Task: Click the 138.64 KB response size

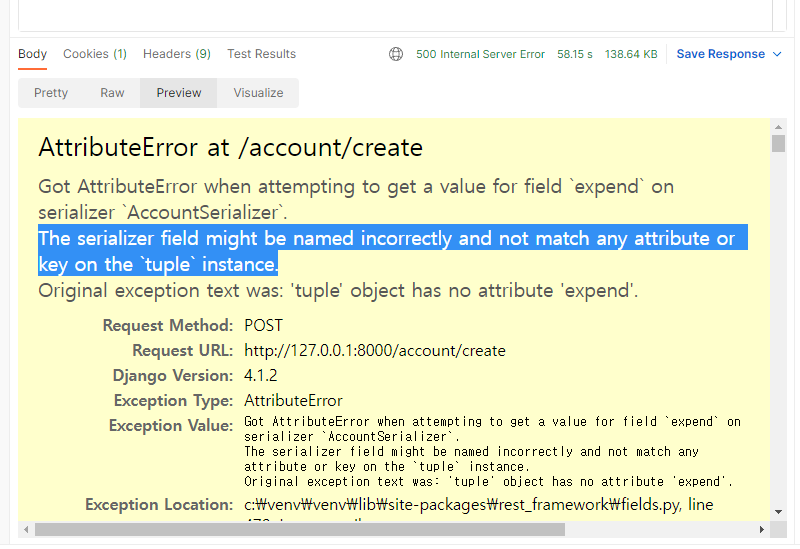Action: coord(631,54)
